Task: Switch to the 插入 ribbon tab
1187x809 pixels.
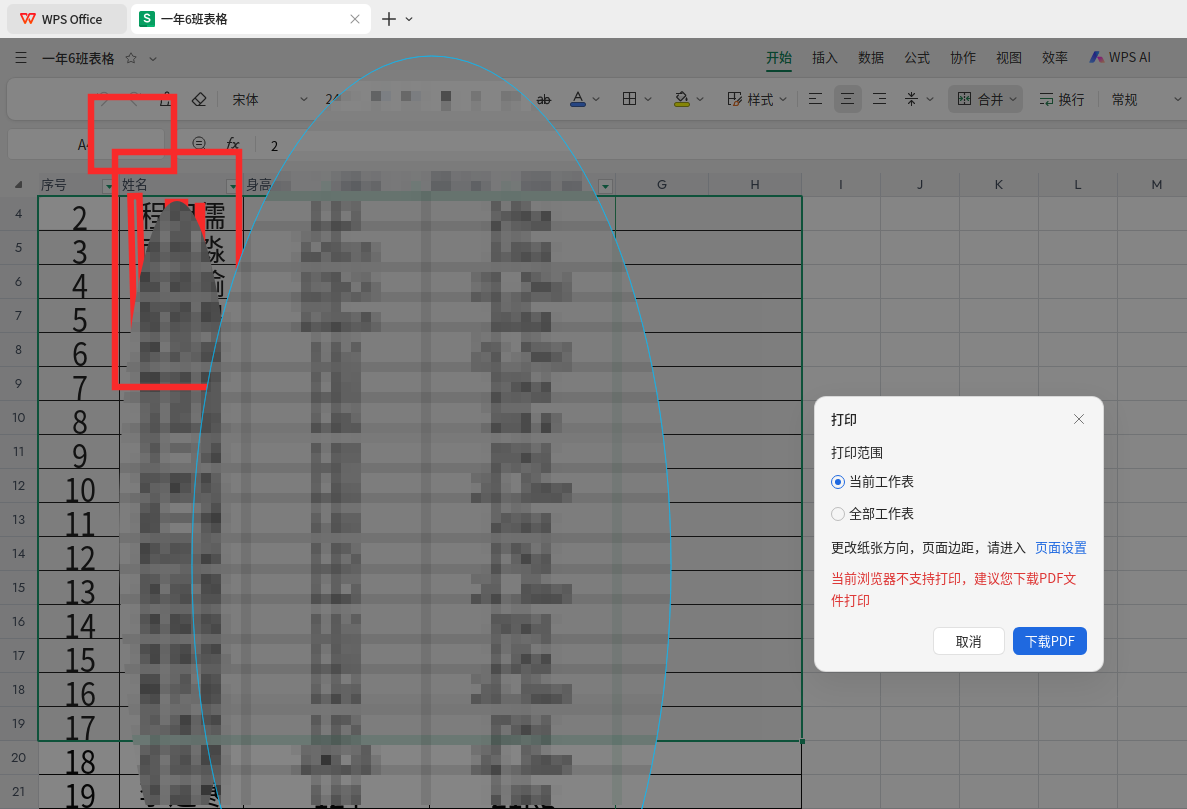Action: point(824,58)
